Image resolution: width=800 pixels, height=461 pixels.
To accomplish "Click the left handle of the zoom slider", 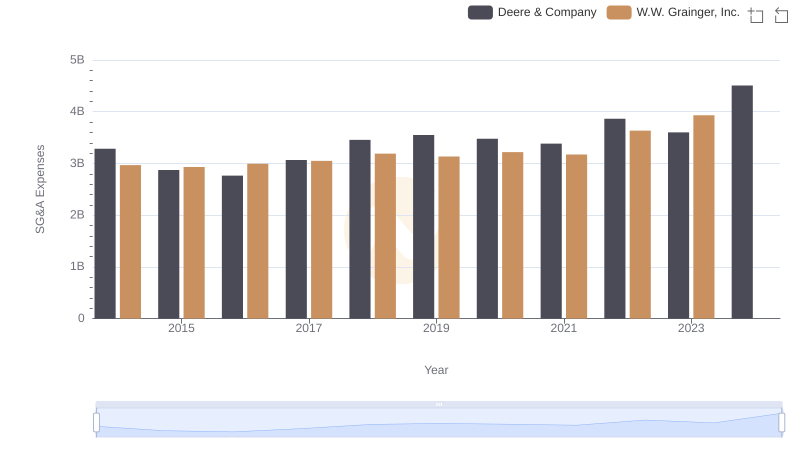I will coord(96,422).
